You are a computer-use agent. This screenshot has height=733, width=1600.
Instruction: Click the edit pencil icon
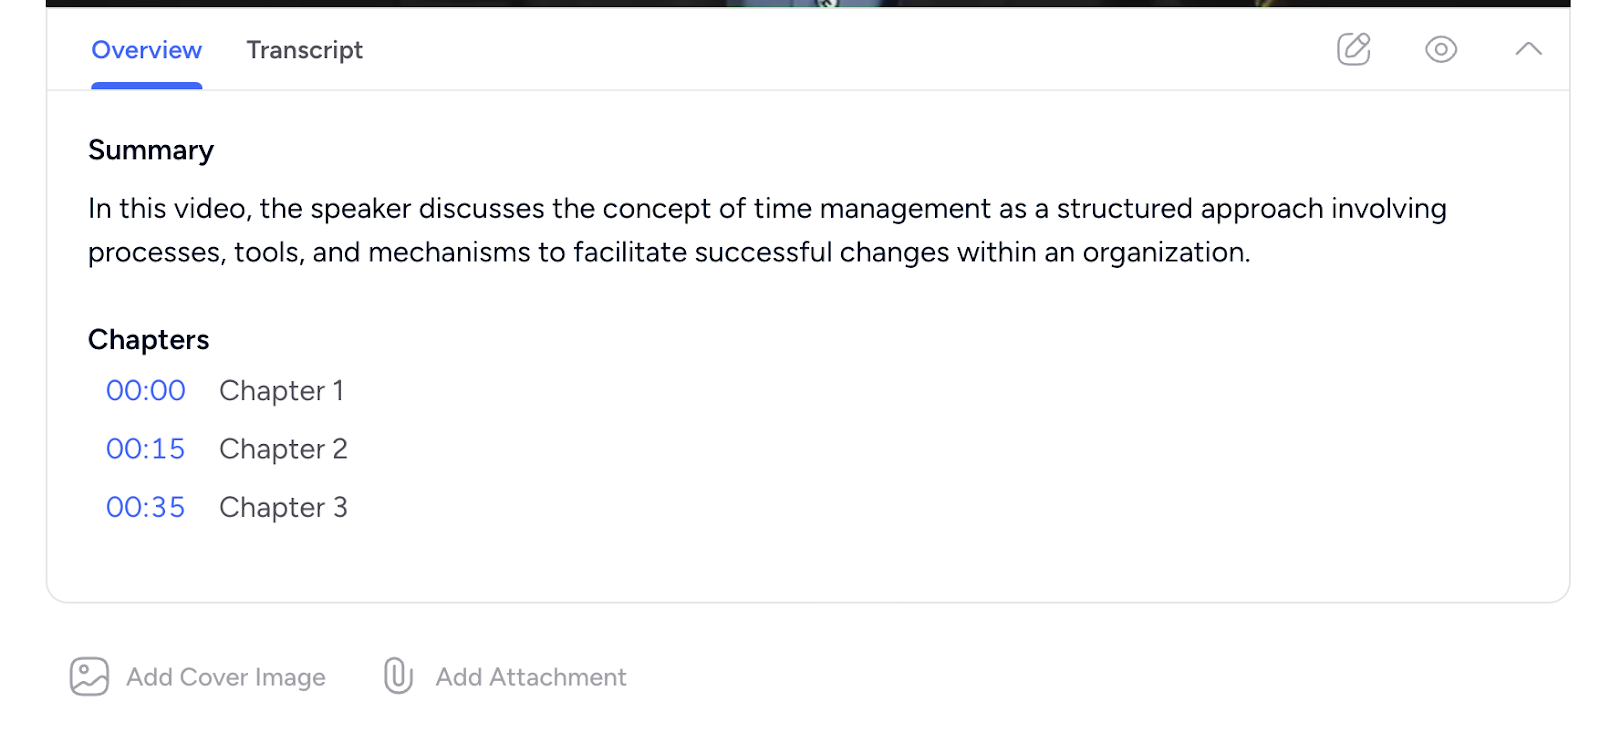pos(1353,49)
